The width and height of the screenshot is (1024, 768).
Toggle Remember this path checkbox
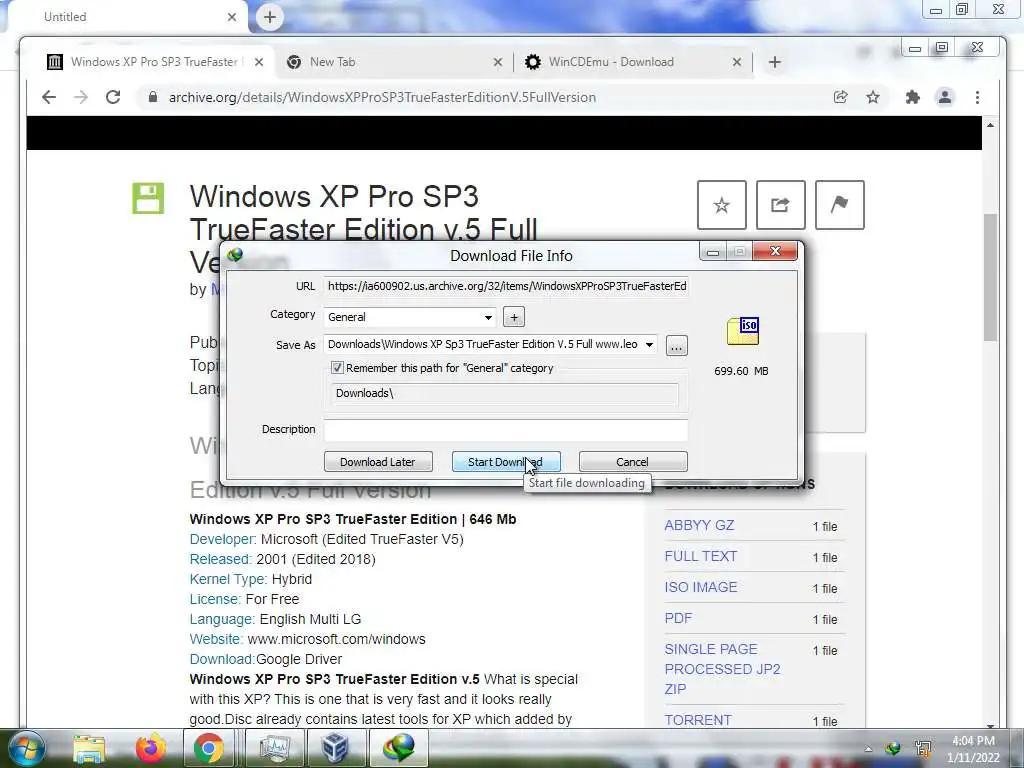coord(337,368)
